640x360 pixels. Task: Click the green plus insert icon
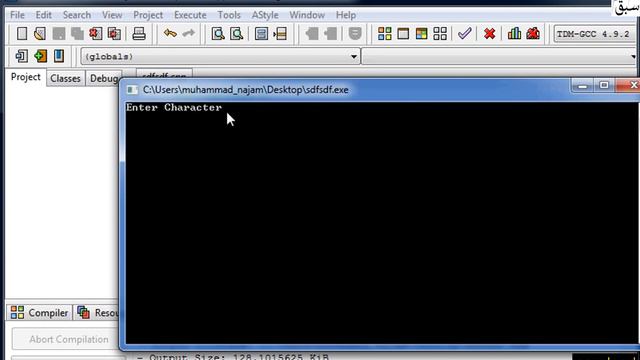[x=40, y=56]
